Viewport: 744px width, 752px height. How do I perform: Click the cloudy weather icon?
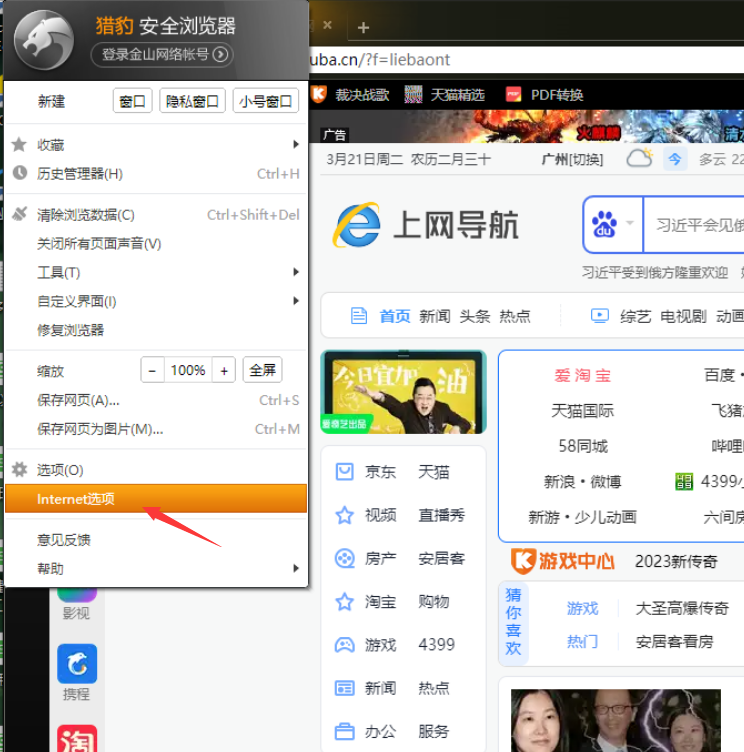[x=639, y=158]
